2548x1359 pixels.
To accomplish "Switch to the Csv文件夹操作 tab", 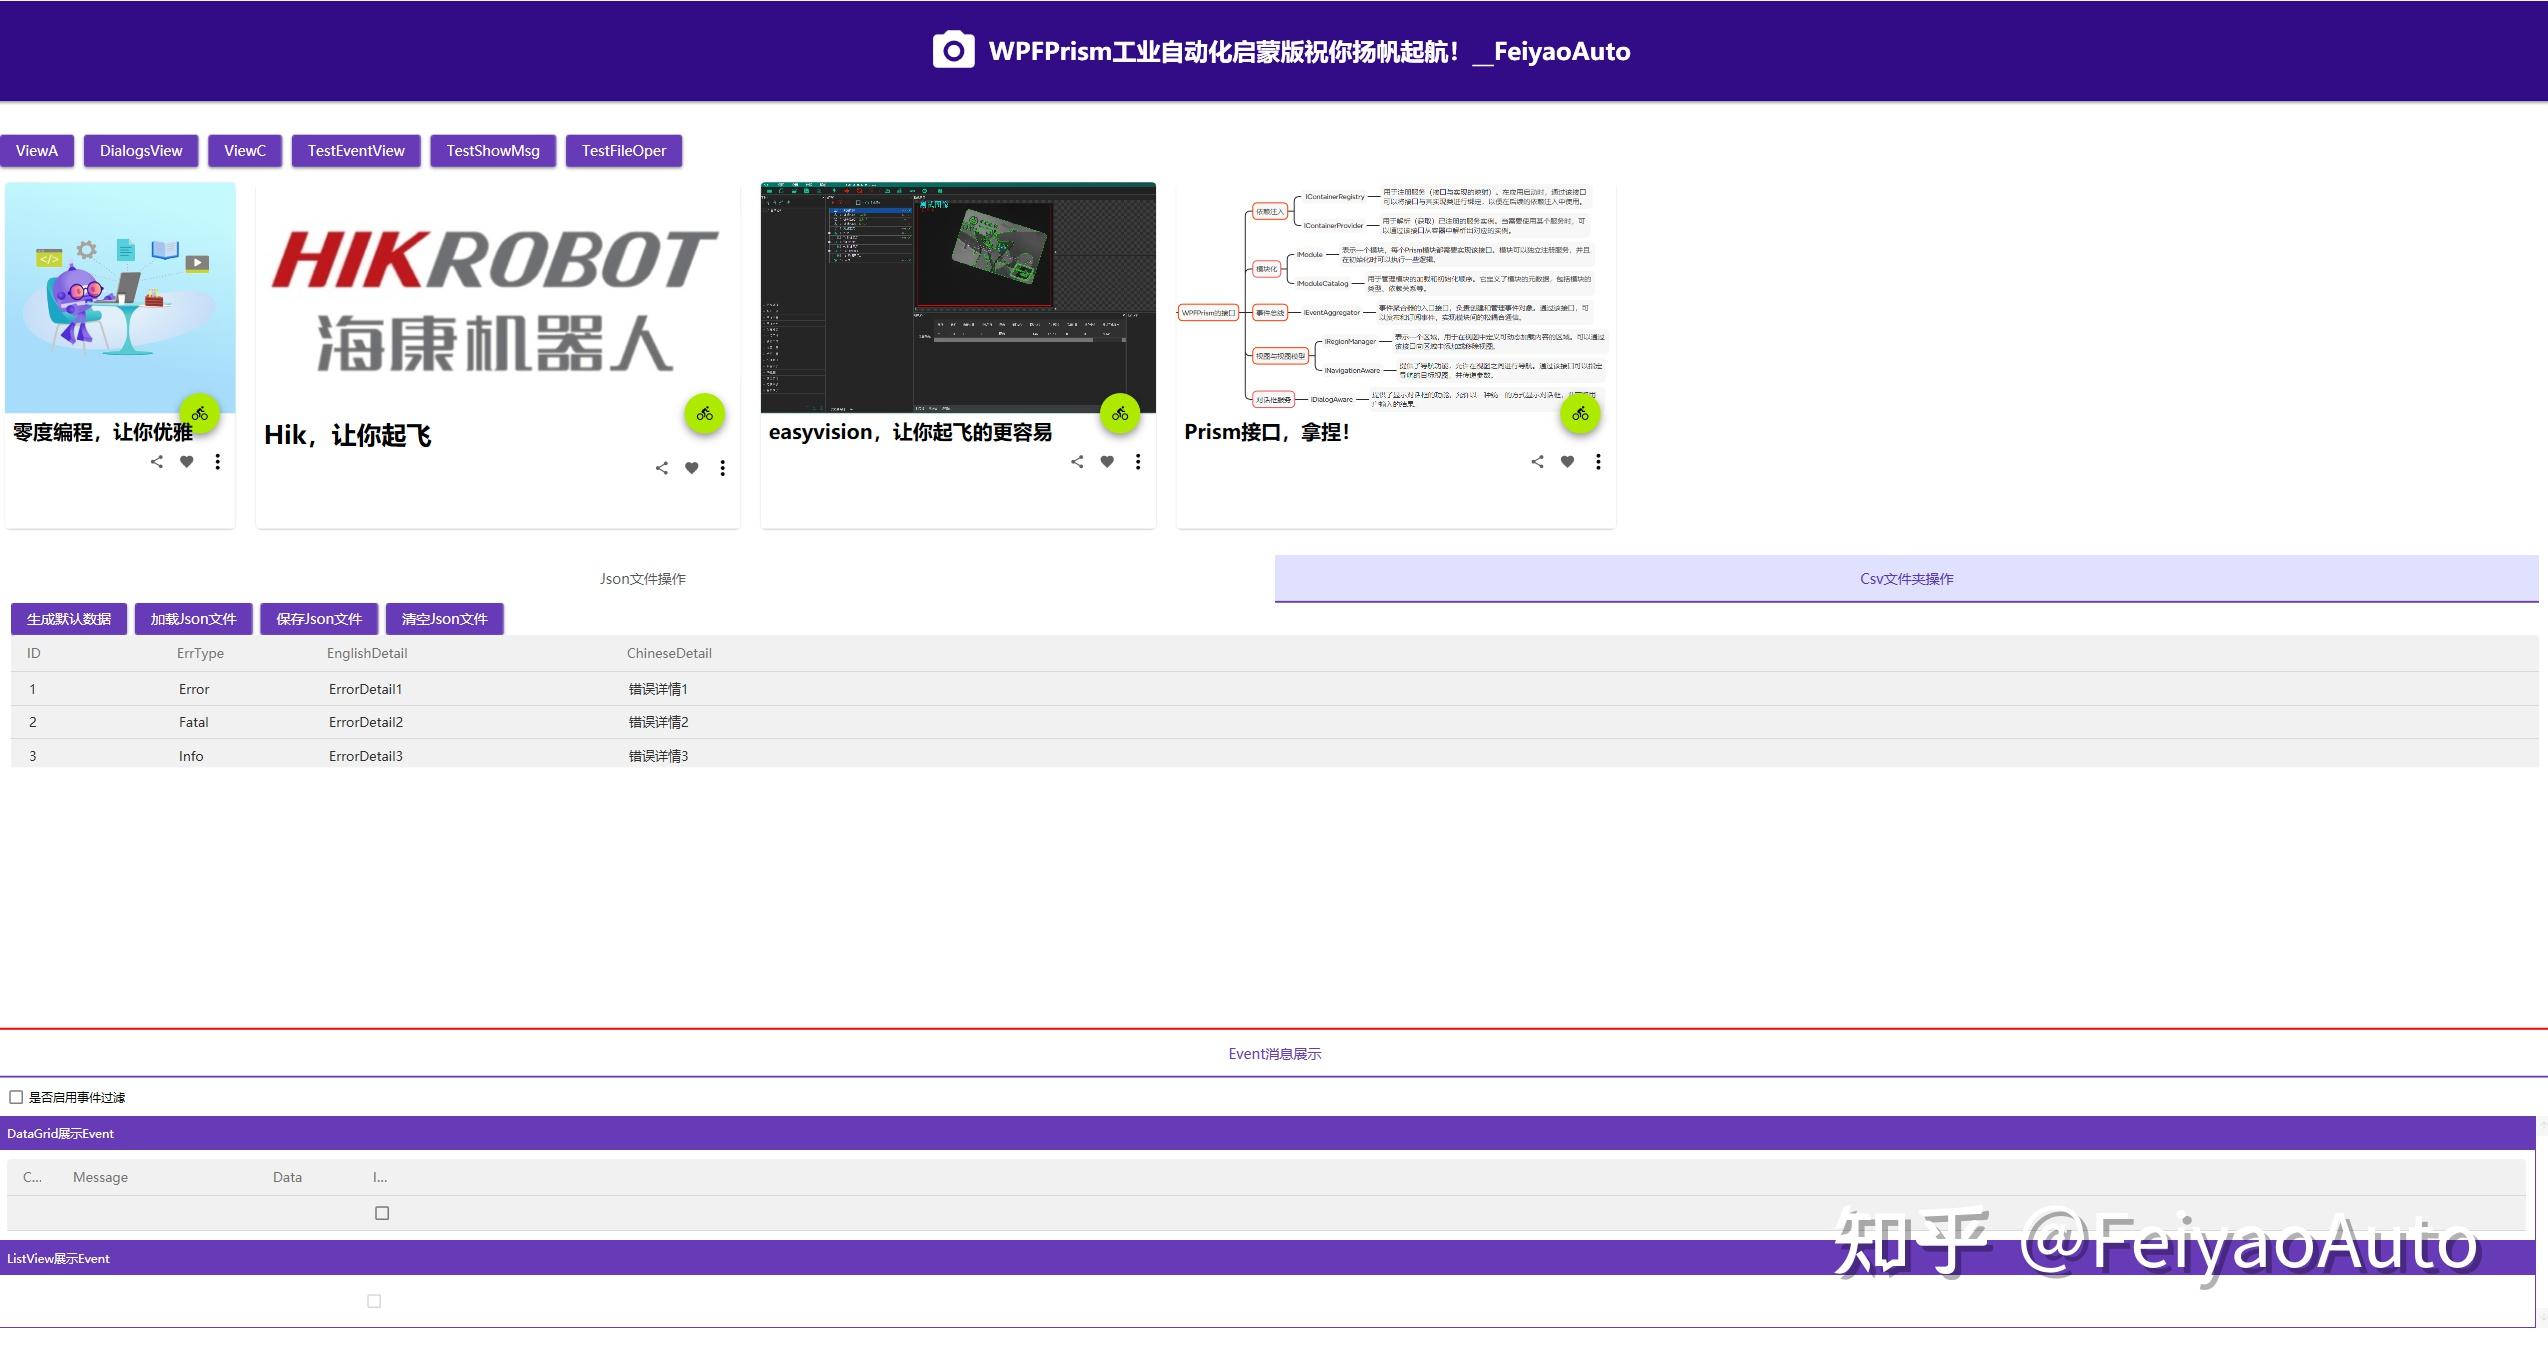I will coord(1906,578).
